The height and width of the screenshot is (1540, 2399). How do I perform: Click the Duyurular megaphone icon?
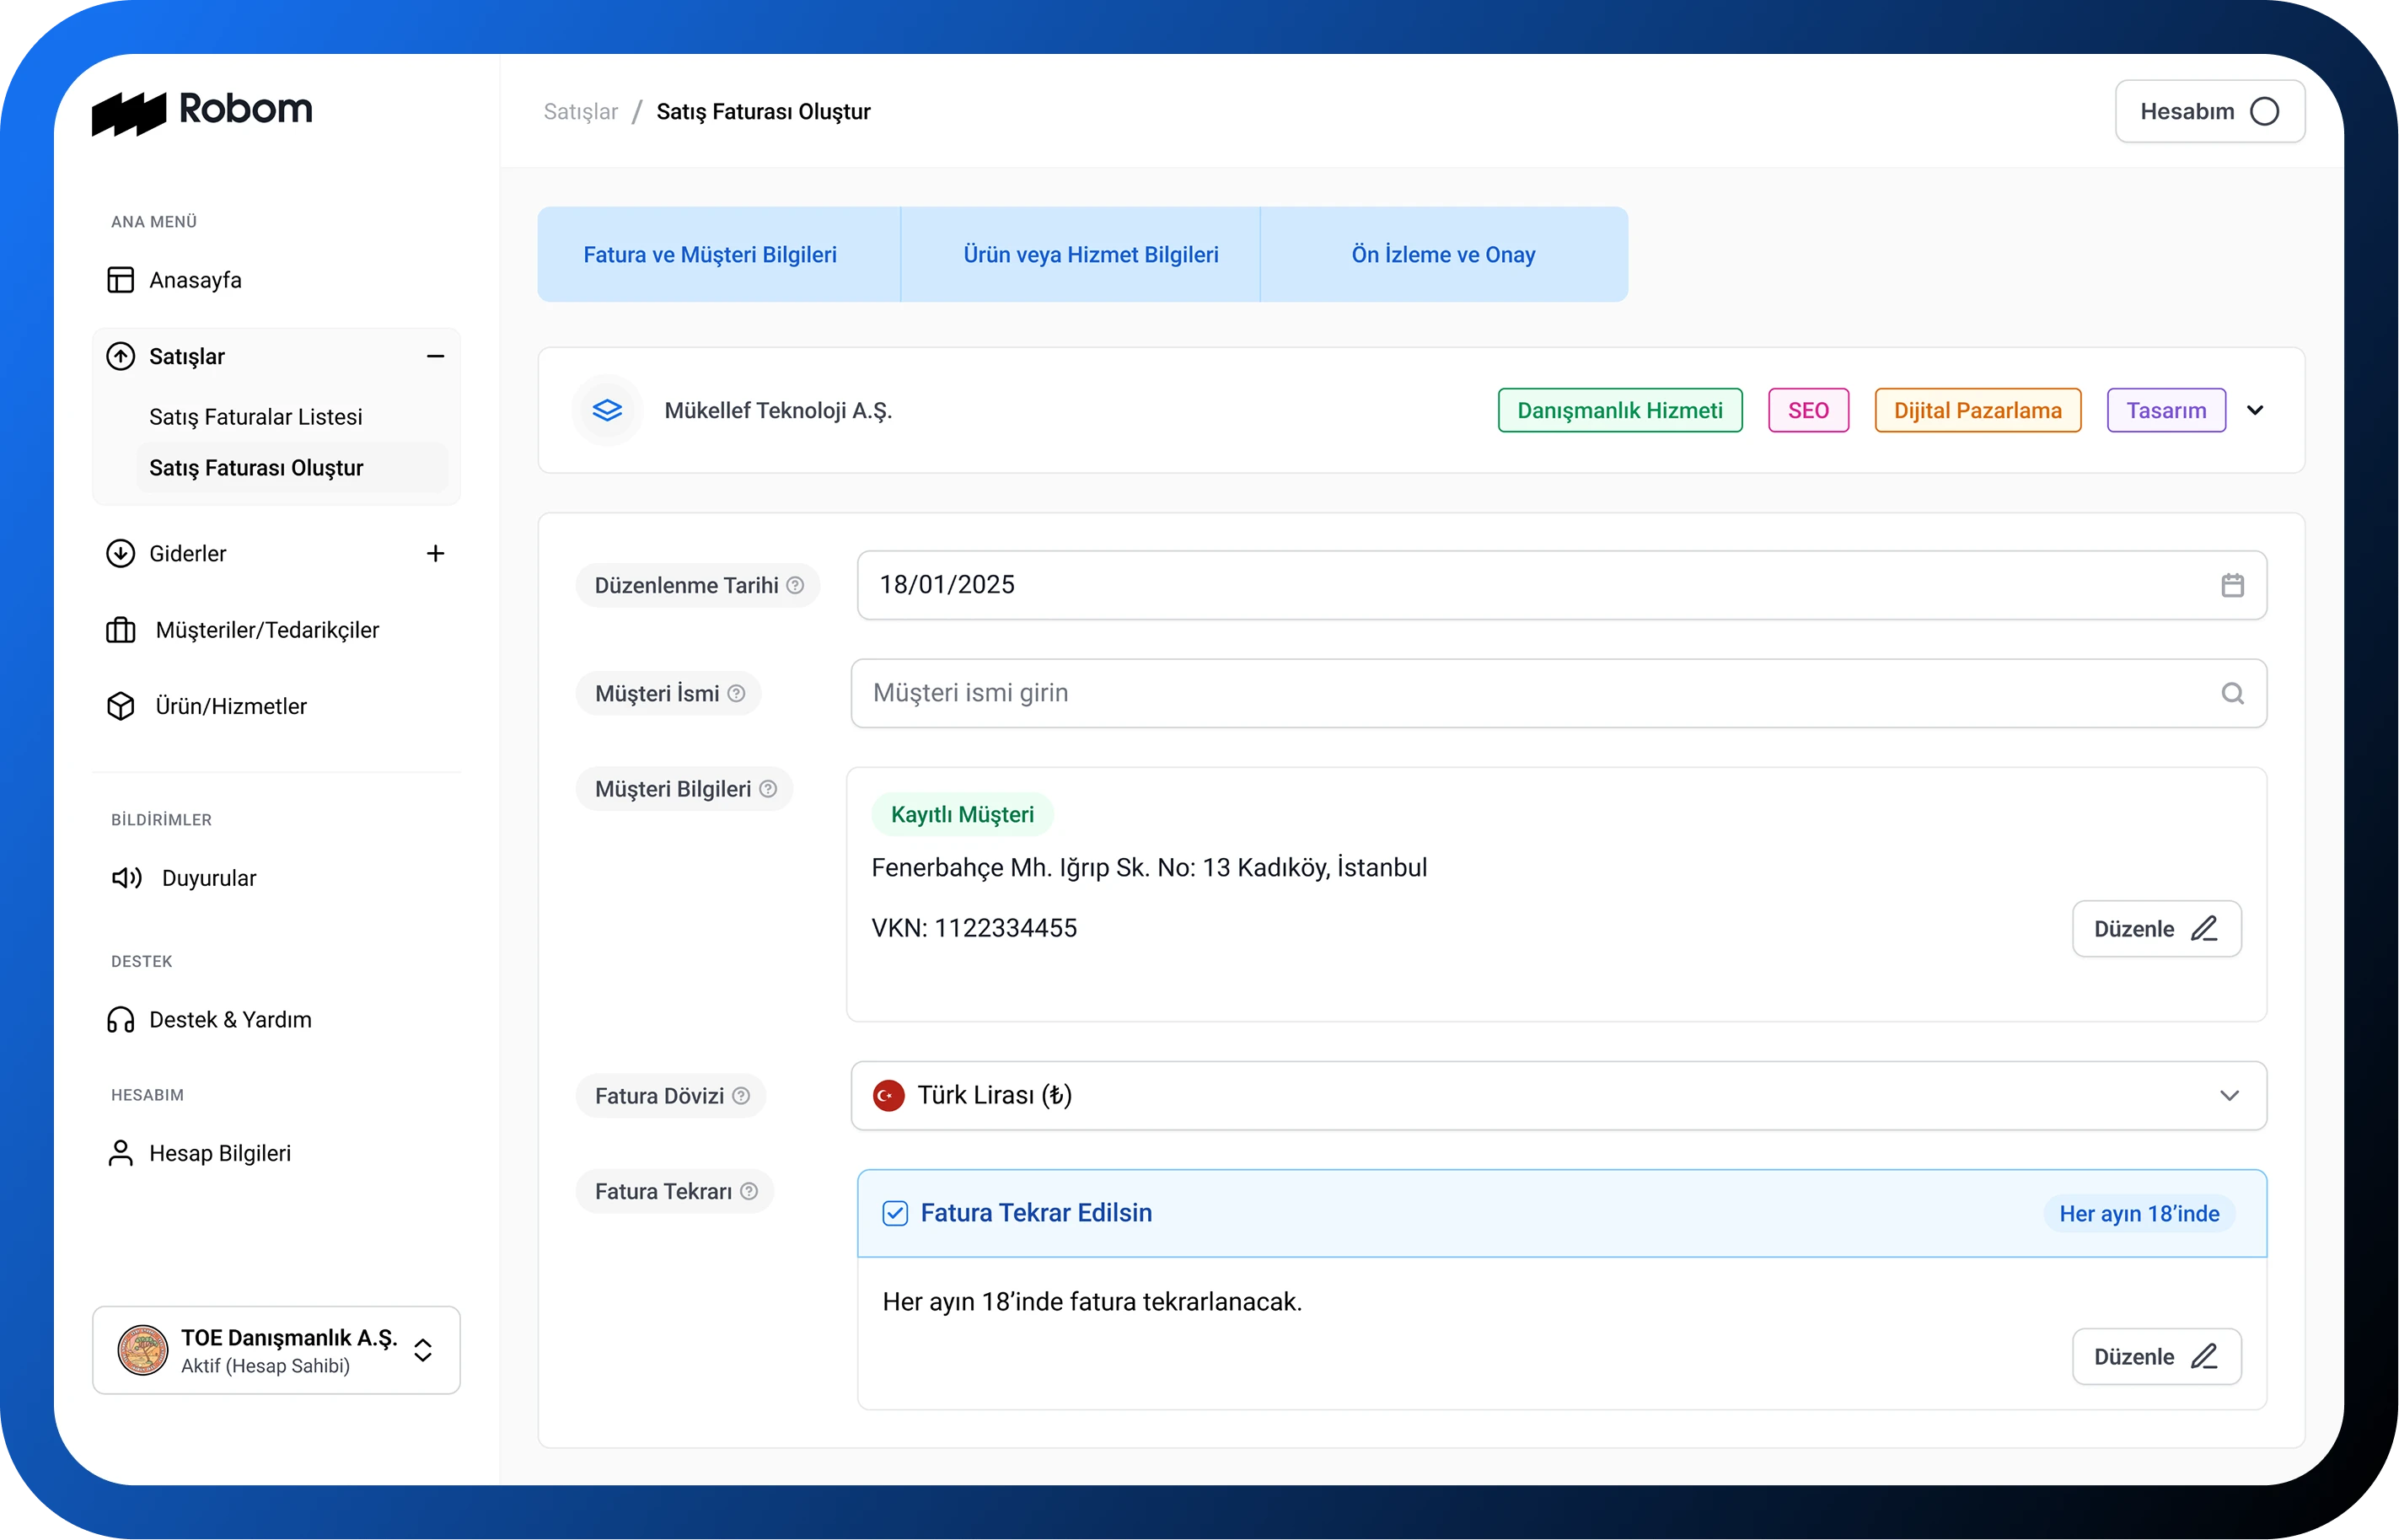coord(126,878)
